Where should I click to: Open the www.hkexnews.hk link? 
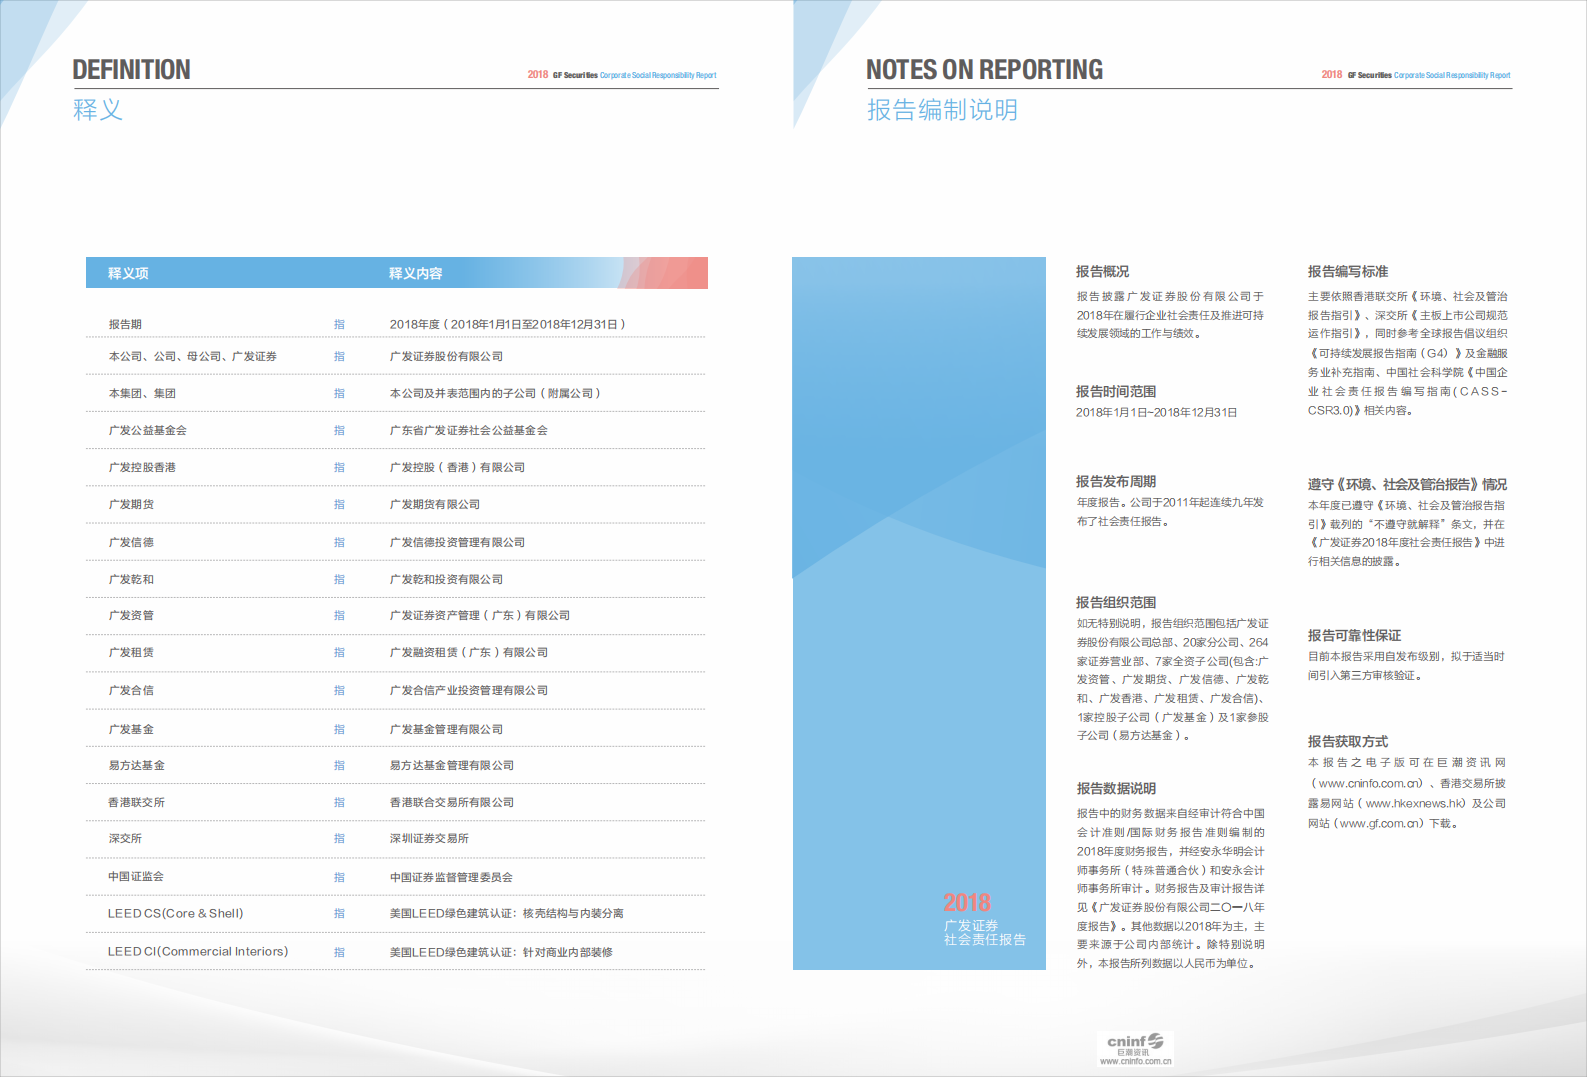tap(1415, 803)
